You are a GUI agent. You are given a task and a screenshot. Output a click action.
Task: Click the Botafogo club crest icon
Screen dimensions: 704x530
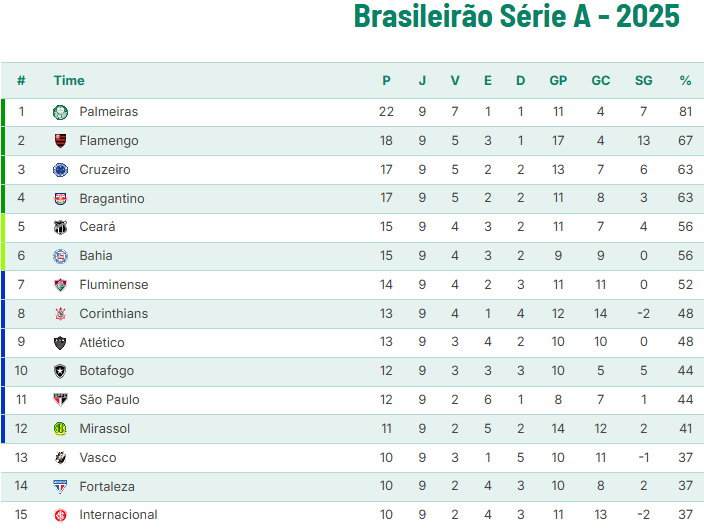60,371
